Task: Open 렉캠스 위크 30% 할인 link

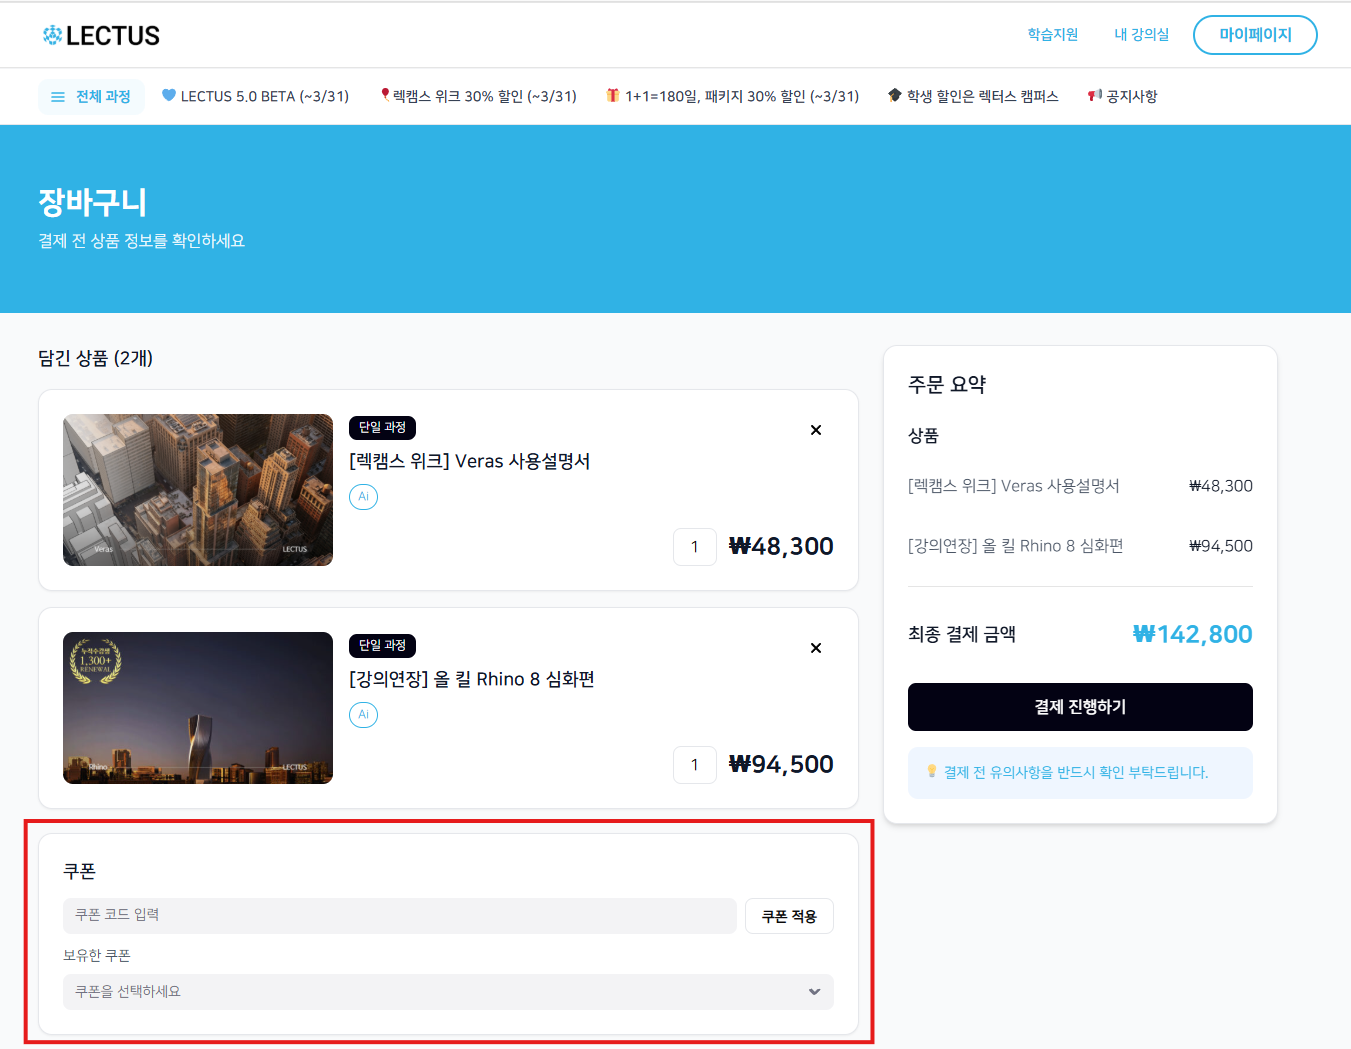Action: point(478,97)
